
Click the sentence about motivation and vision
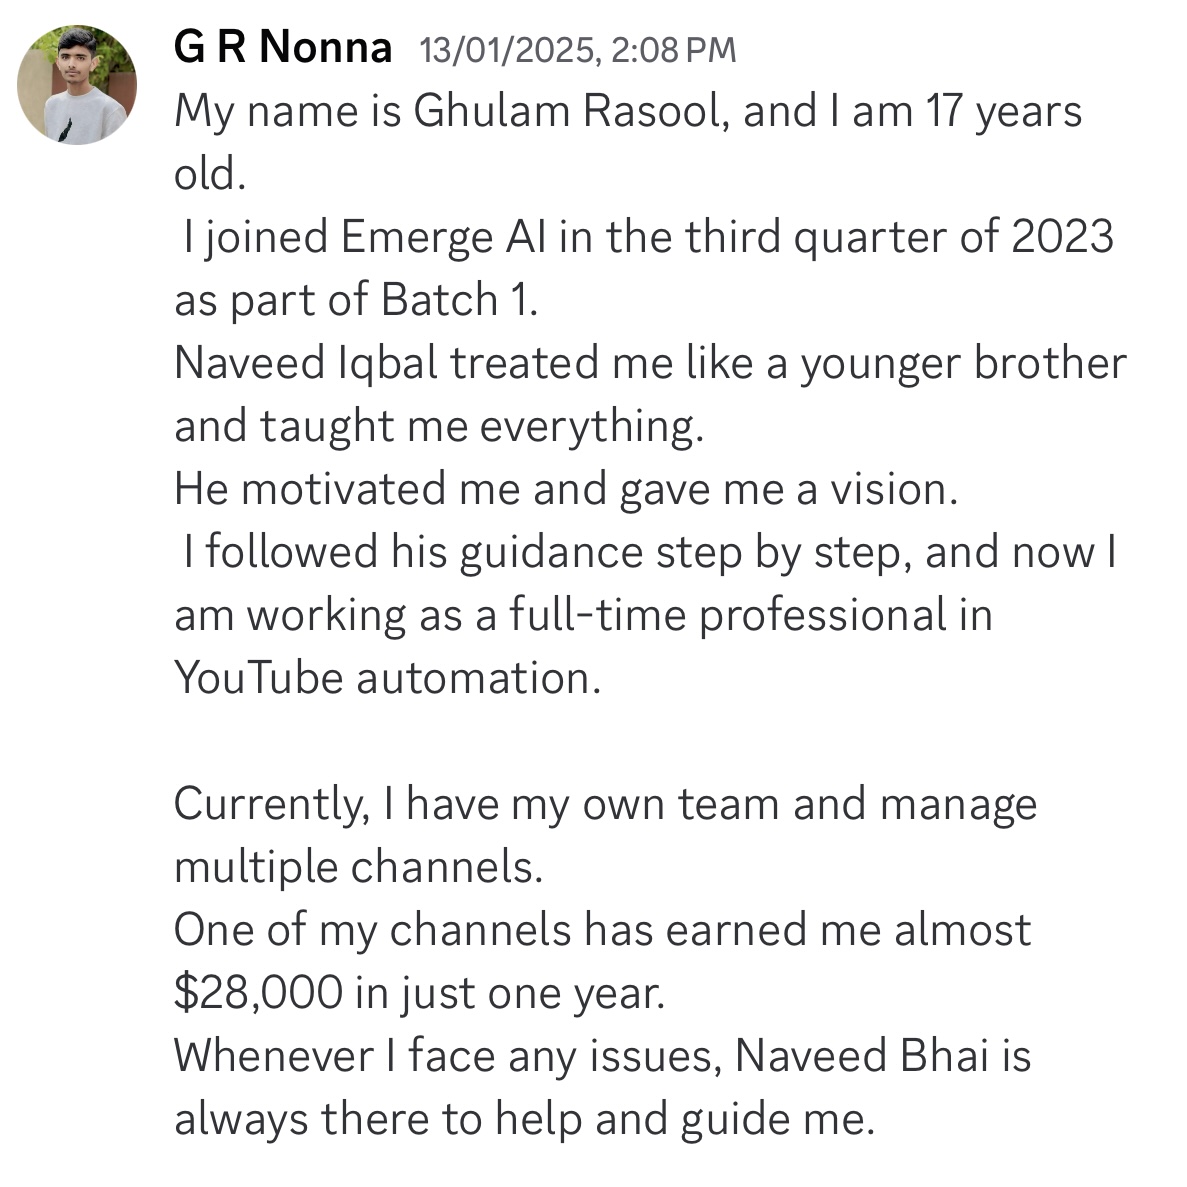(x=566, y=489)
